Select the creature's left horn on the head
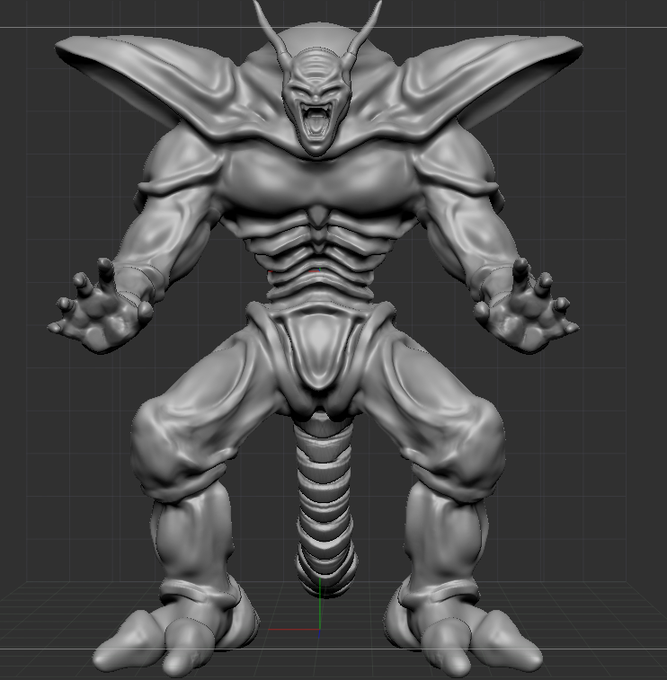 [271, 34]
